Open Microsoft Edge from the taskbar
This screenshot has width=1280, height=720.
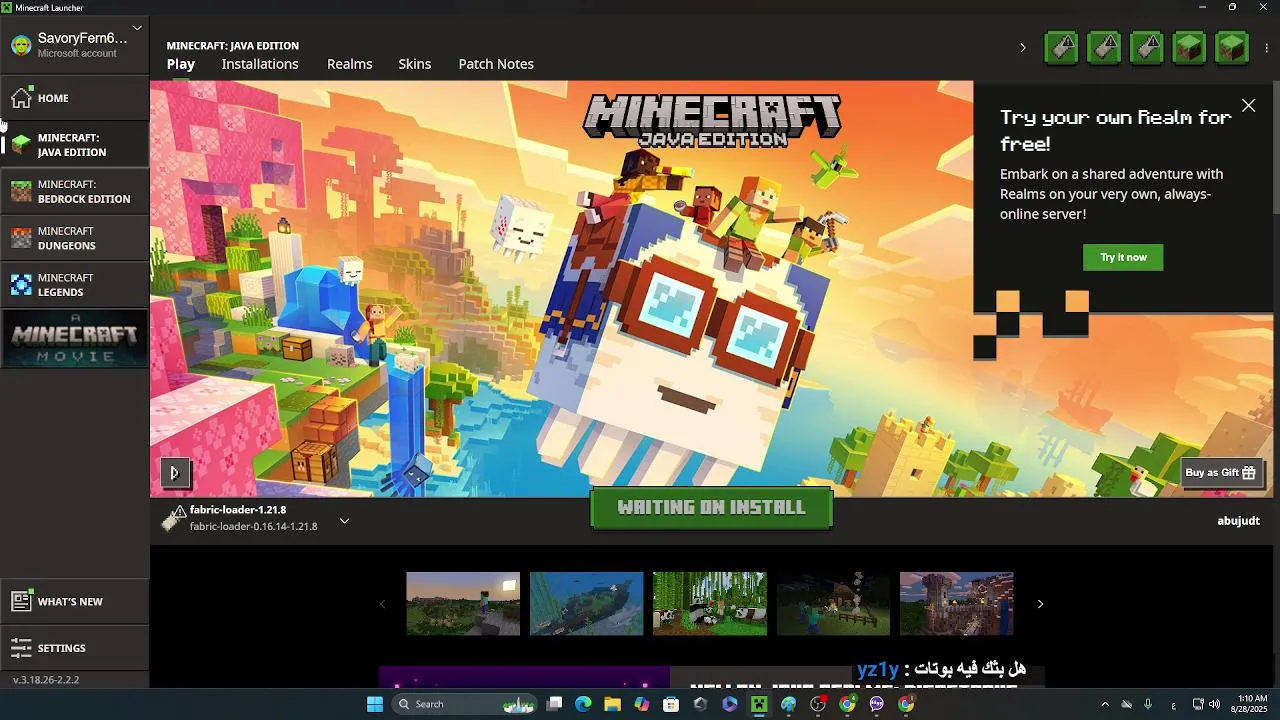pos(584,704)
